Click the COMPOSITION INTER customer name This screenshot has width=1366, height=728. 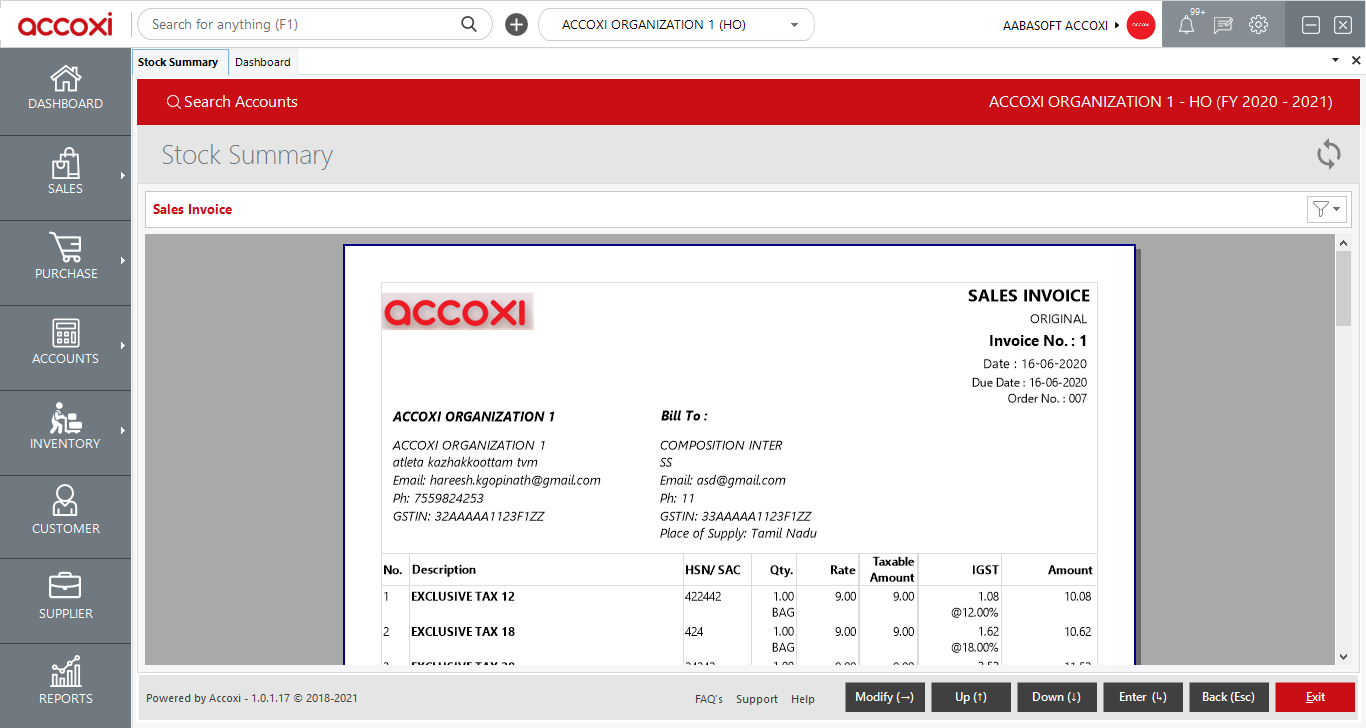721,445
